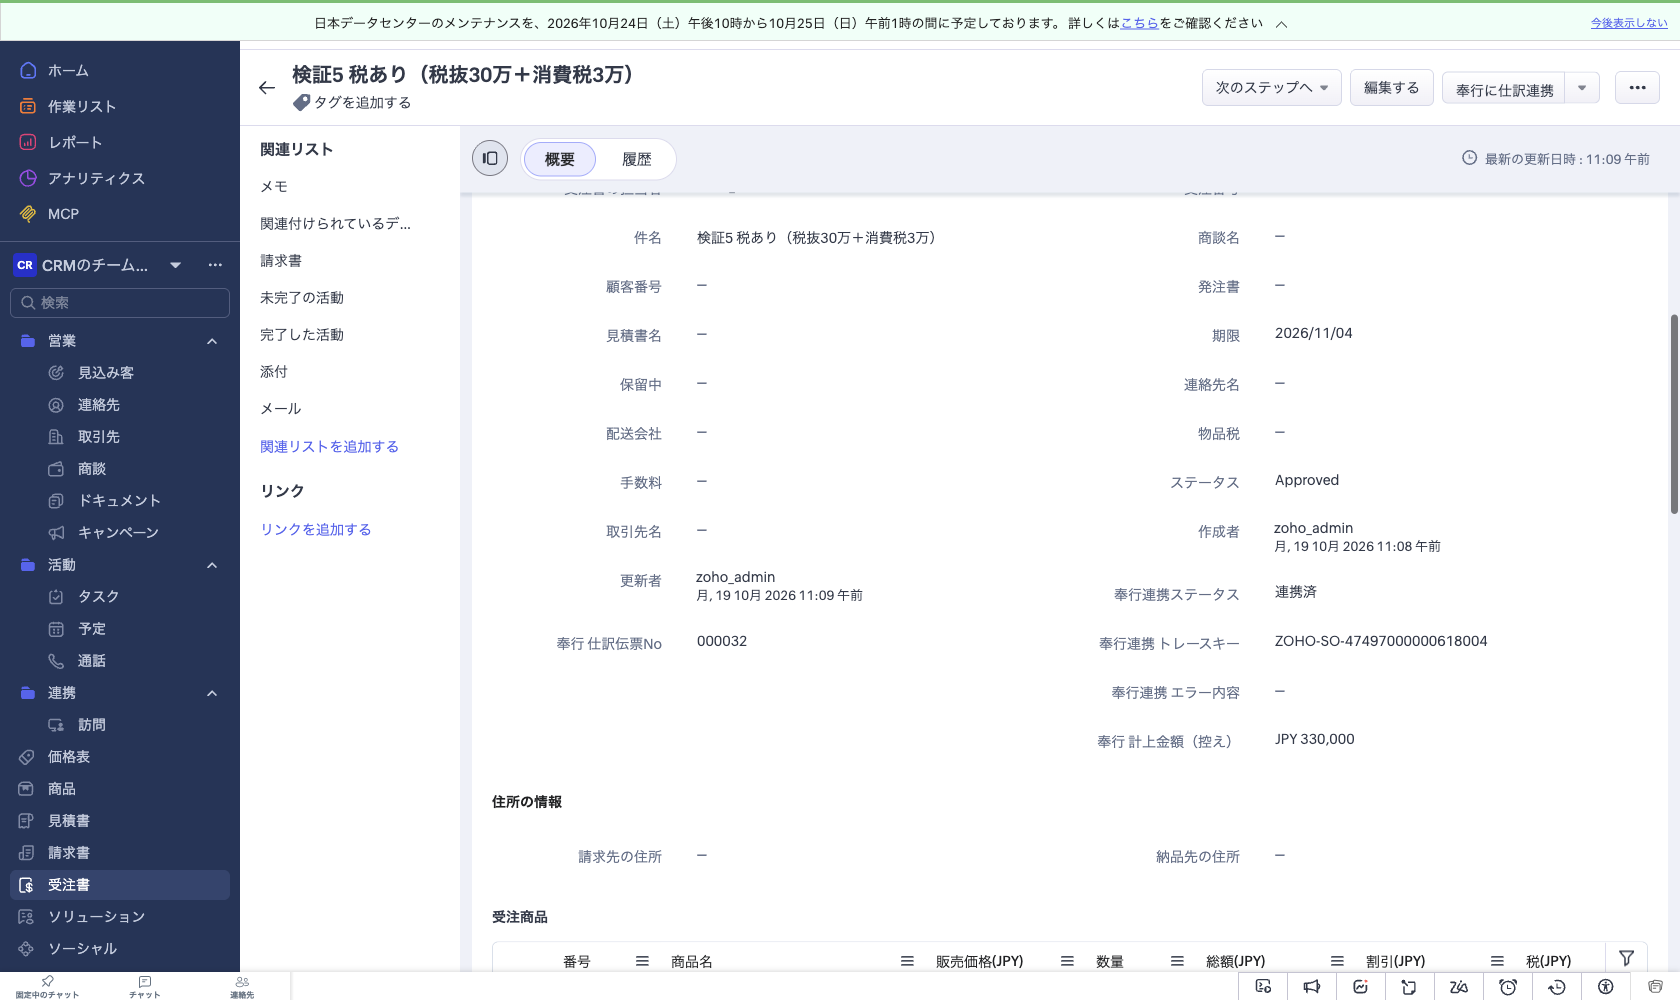Open タスク module
This screenshot has width=1680, height=1000.
pos(99,597)
